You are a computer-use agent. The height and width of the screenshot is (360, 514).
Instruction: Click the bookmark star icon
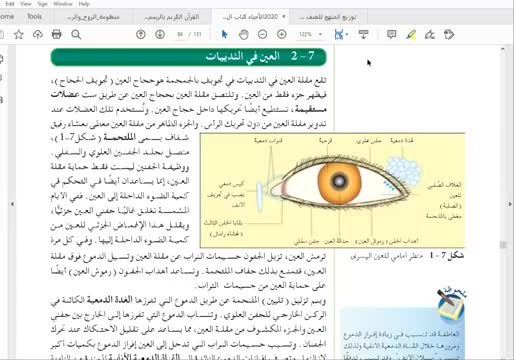tap(19, 34)
